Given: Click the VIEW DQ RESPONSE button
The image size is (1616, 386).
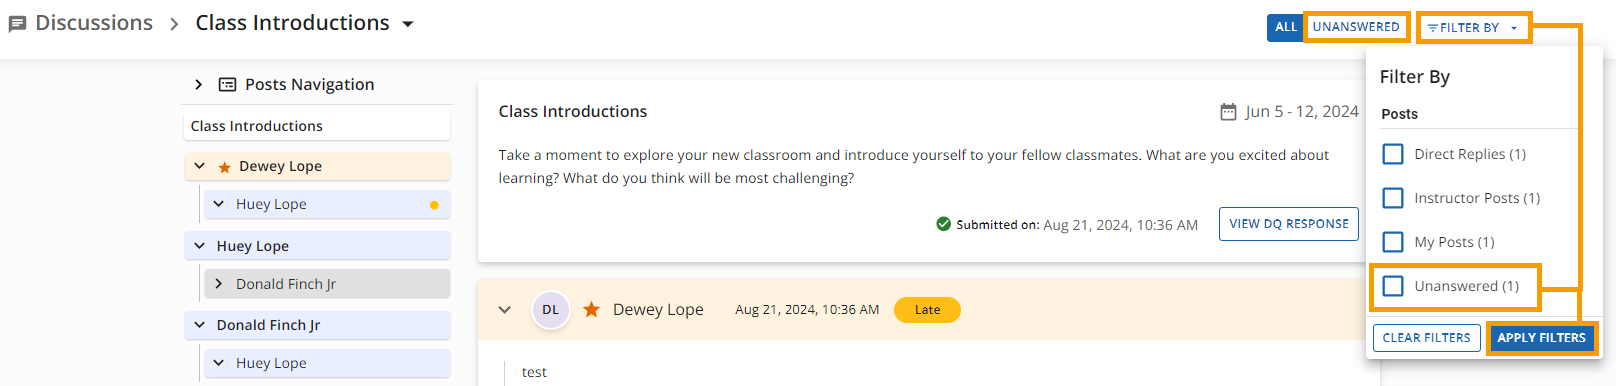Looking at the screenshot, I should pyautogui.click(x=1289, y=224).
